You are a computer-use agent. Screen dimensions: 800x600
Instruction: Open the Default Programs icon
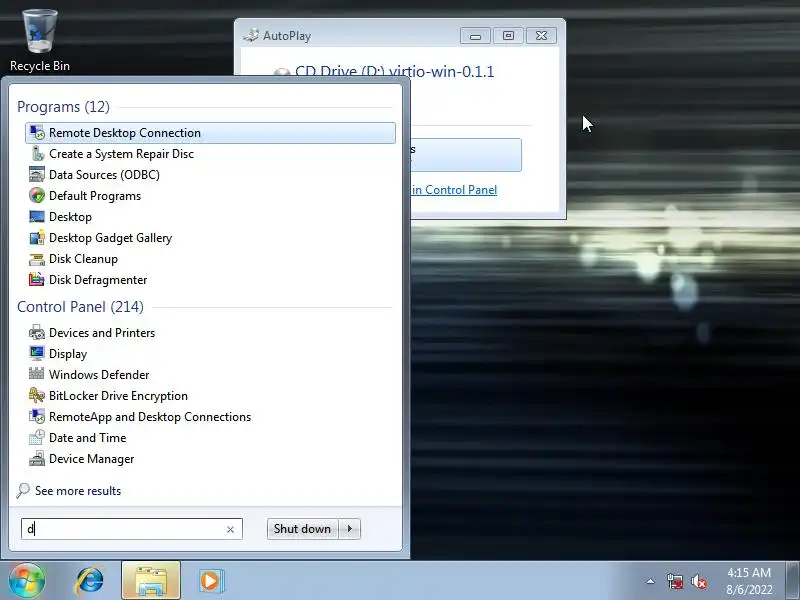point(37,195)
